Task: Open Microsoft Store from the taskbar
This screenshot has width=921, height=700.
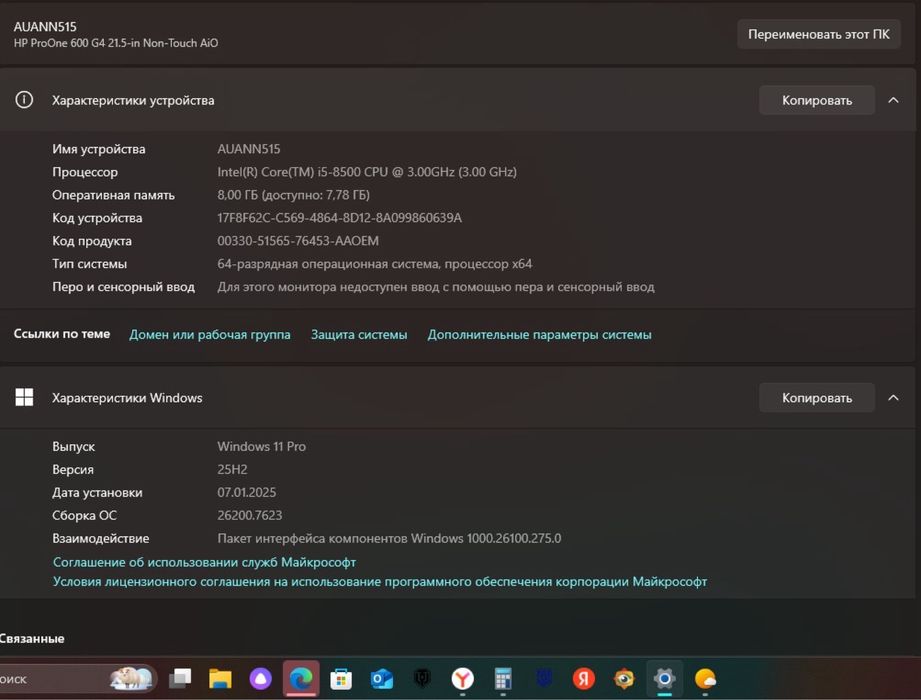Action: pyautogui.click(x=341, y=679)
